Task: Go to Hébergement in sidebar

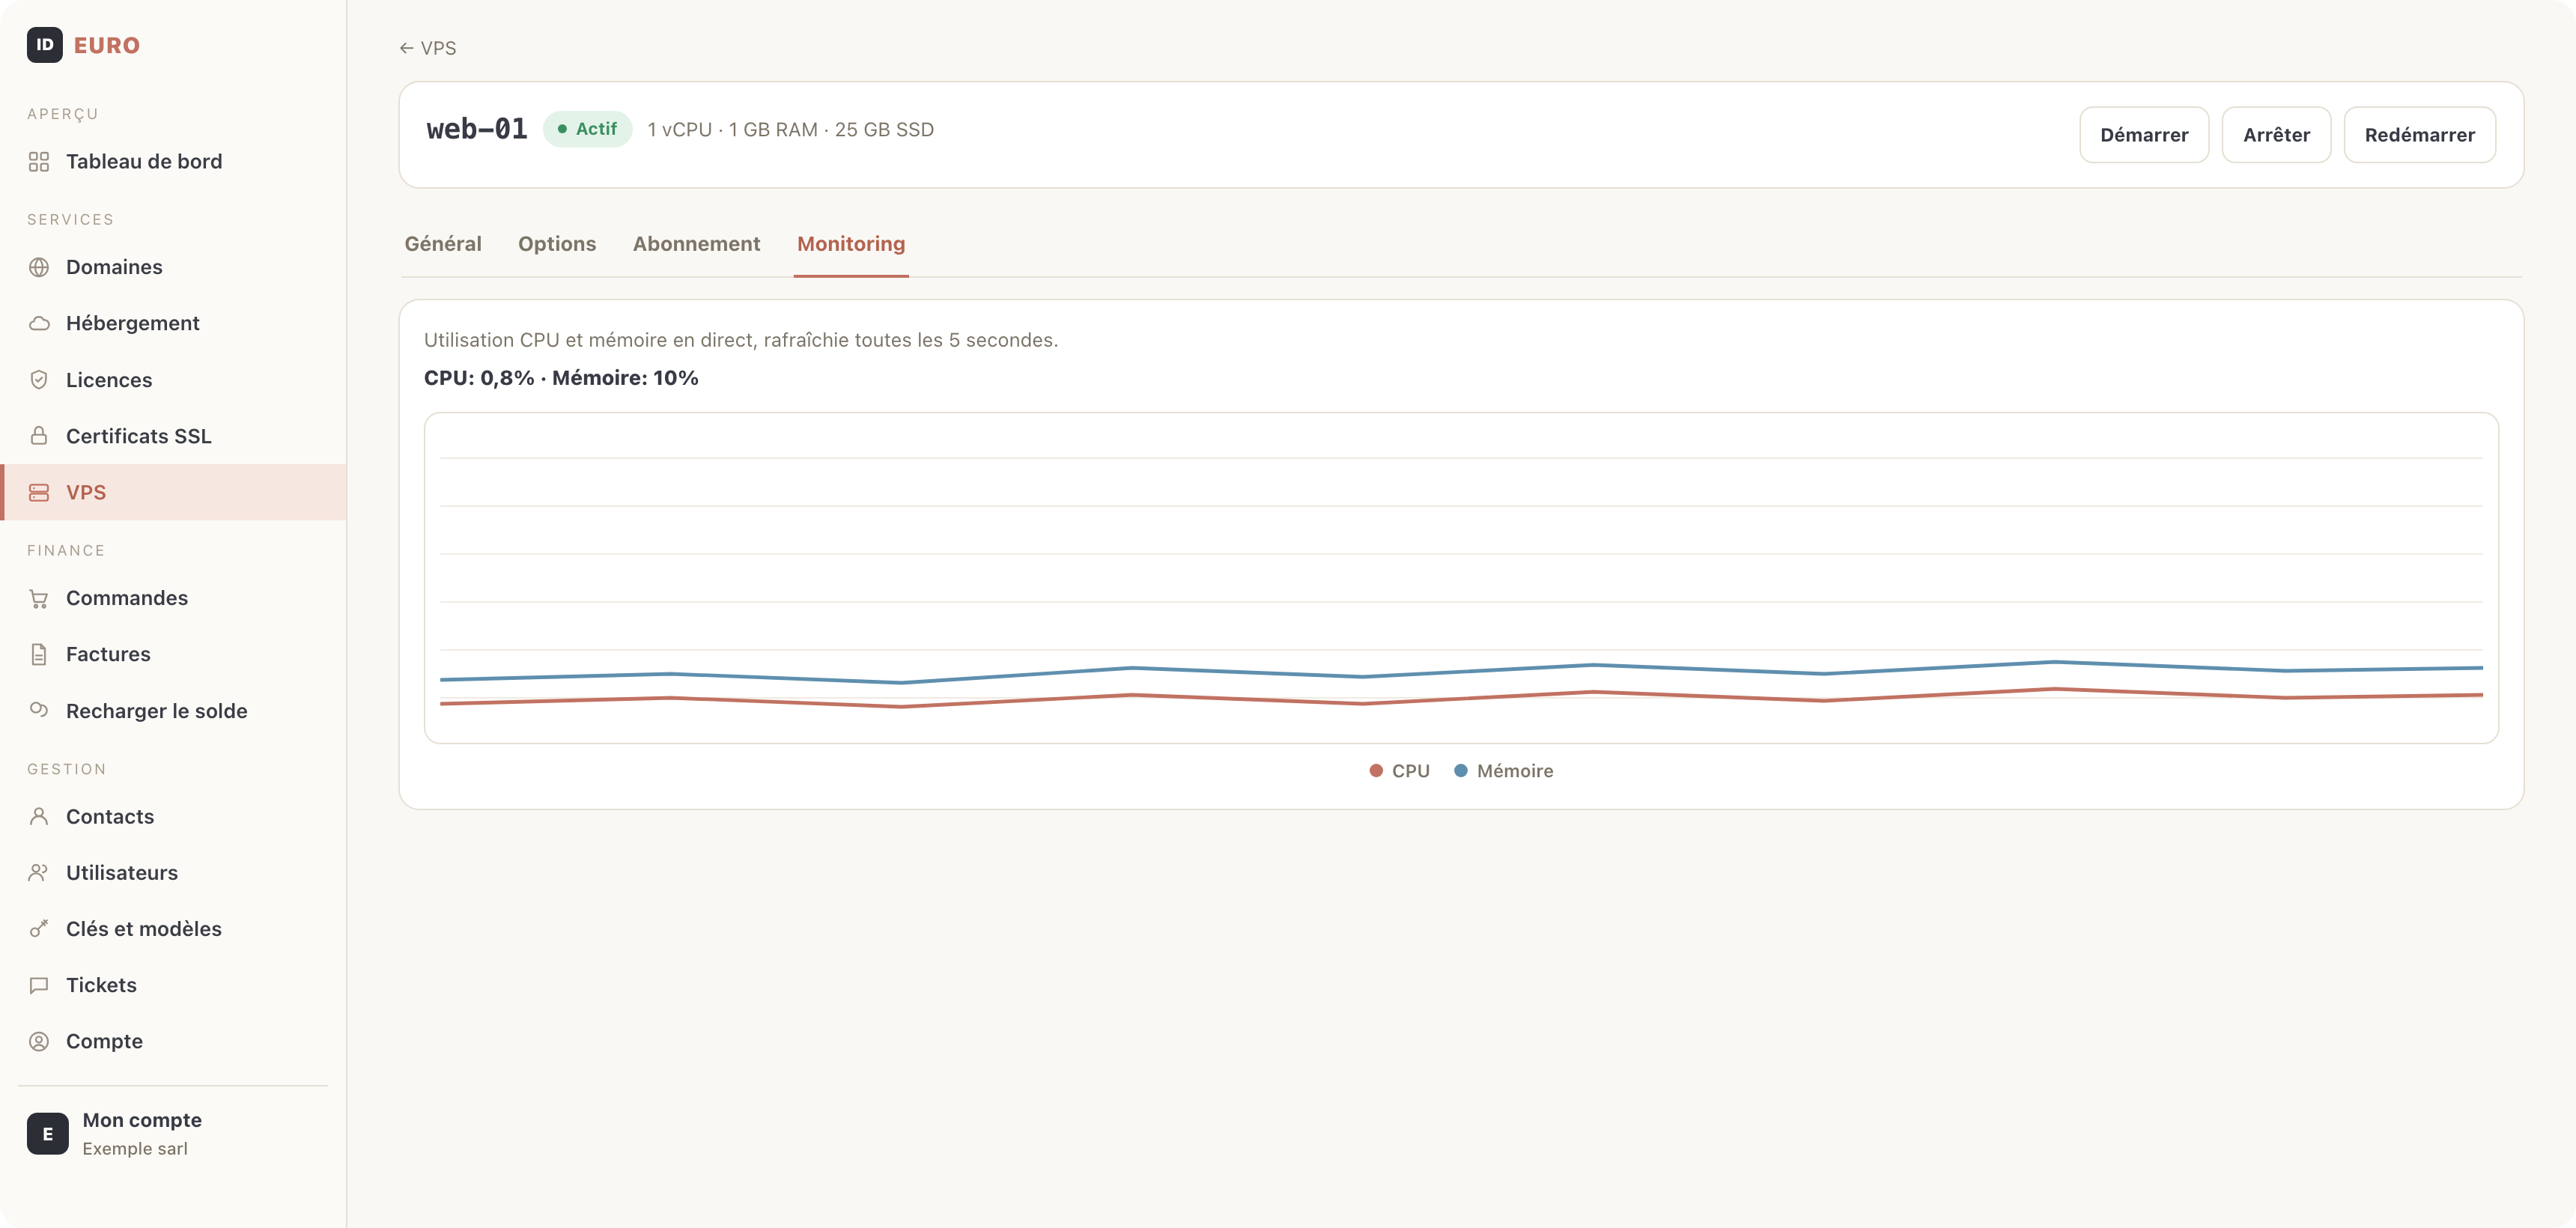Action: tap(174, 323)
